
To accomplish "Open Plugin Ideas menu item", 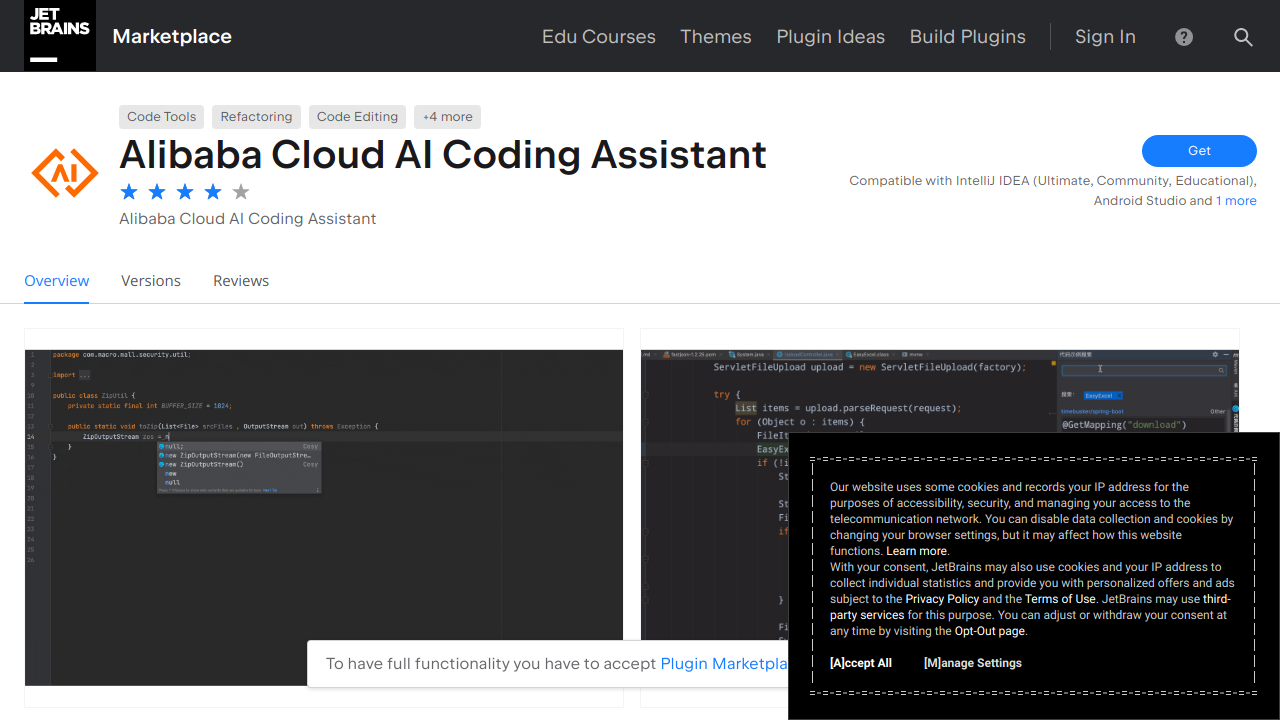I will tap(831, 37).
